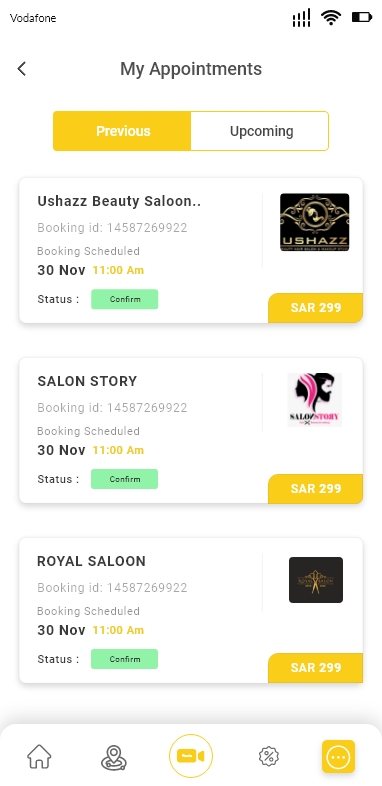
Task: Tap SAR 299 tag on Salon Story card
Action: [x=316, y=489]
